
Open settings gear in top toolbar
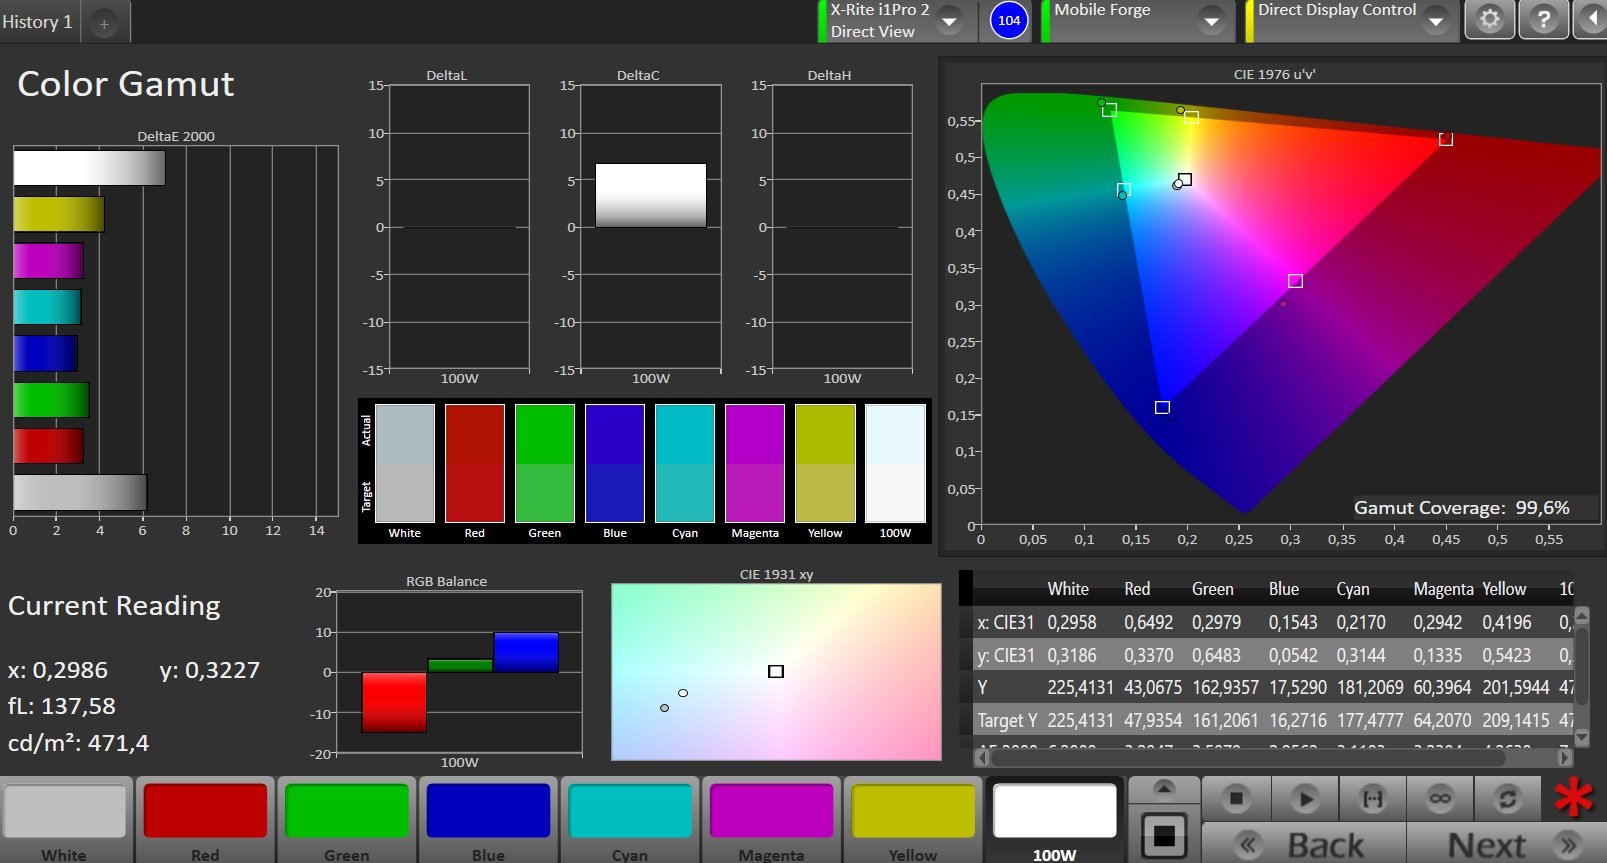coord(1490,19)
